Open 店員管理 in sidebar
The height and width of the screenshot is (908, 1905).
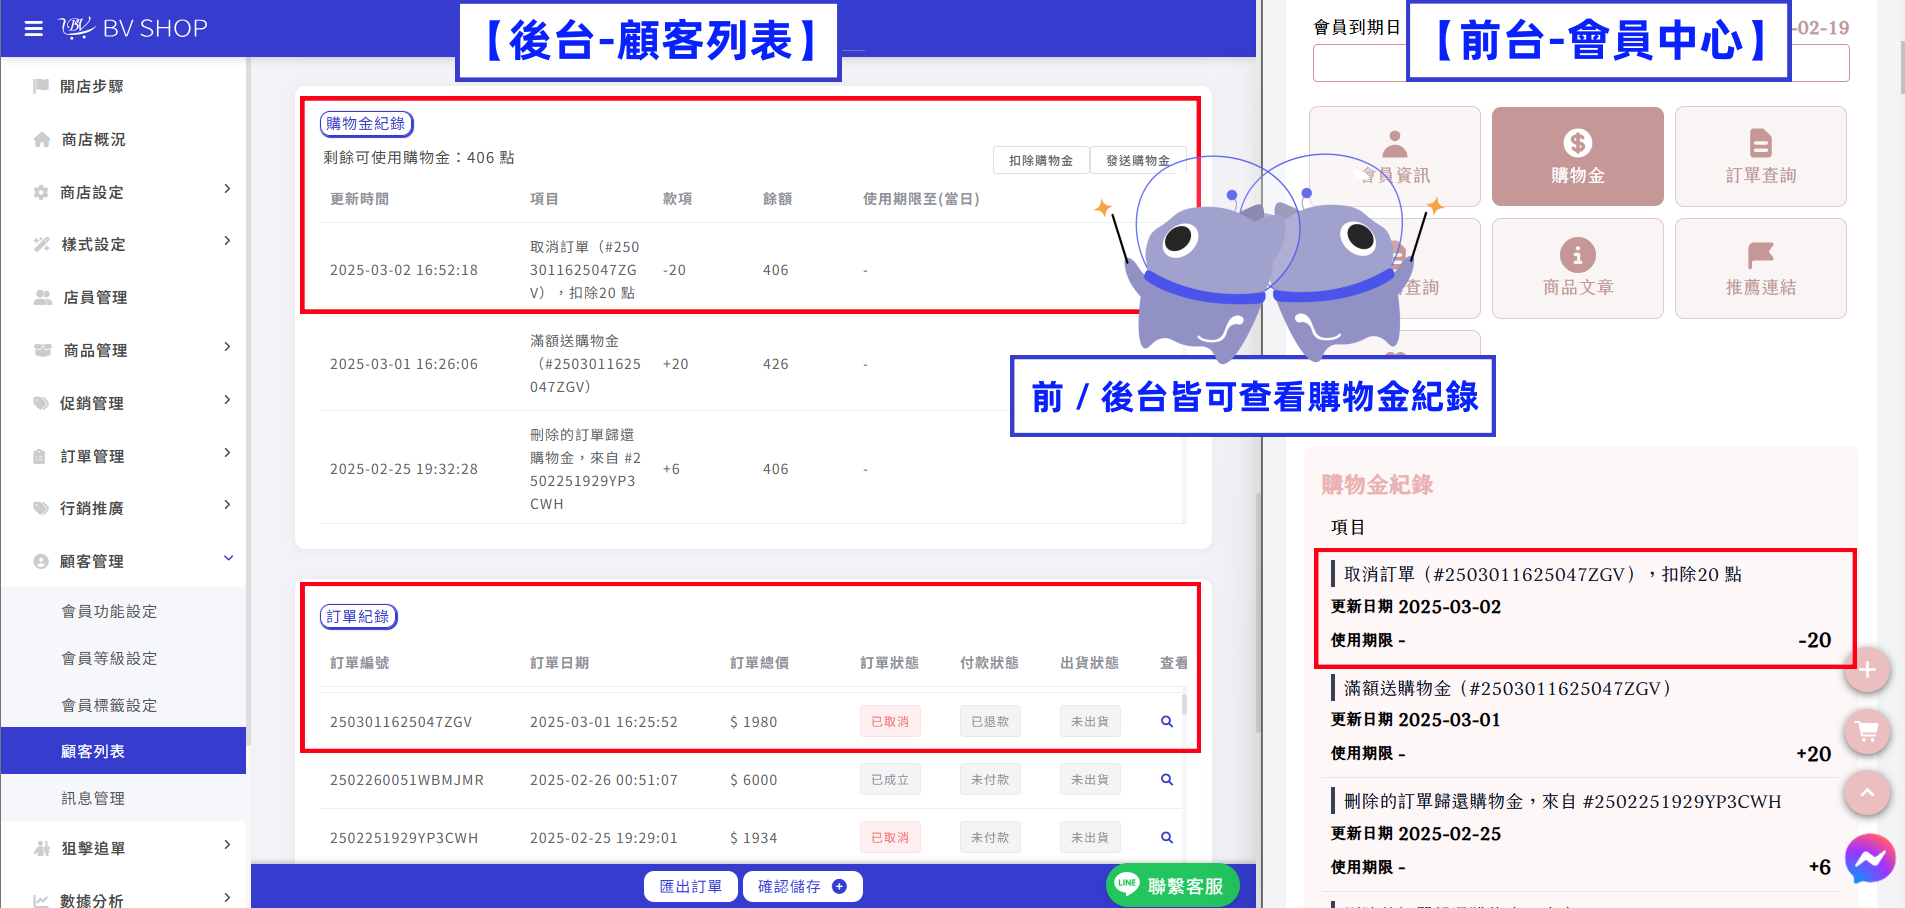pyautogui.click(x=123, y=297)
